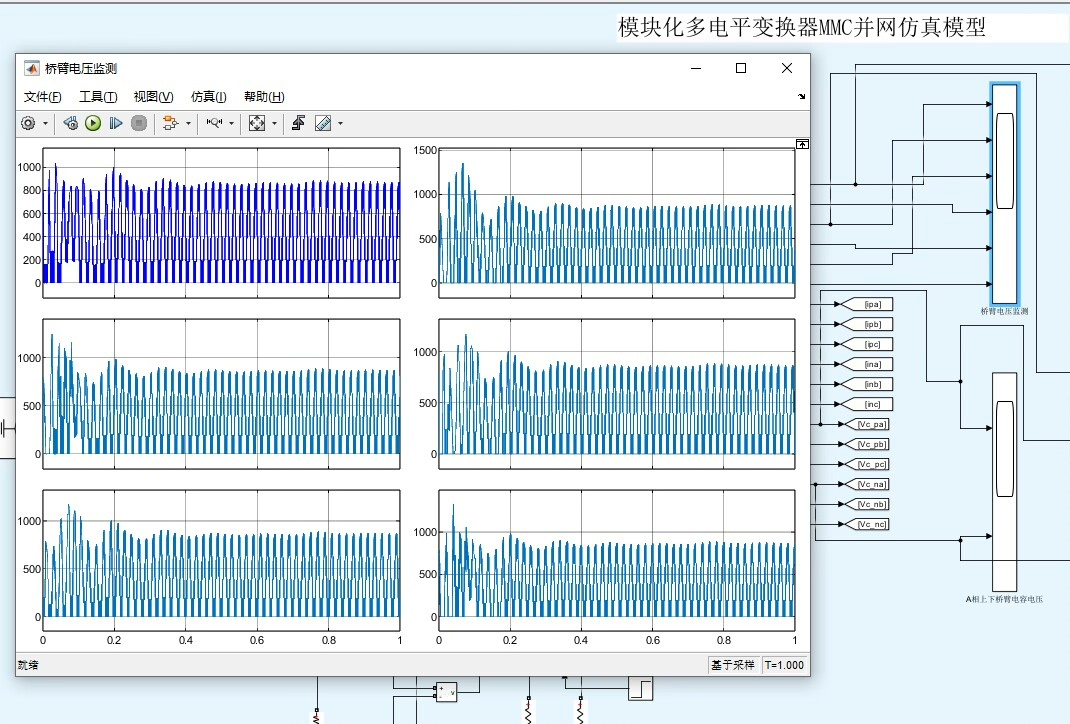The width and height of the screenshot is (1070, 724).
Task: Click the scale axes limits icon
Action: 257,124
